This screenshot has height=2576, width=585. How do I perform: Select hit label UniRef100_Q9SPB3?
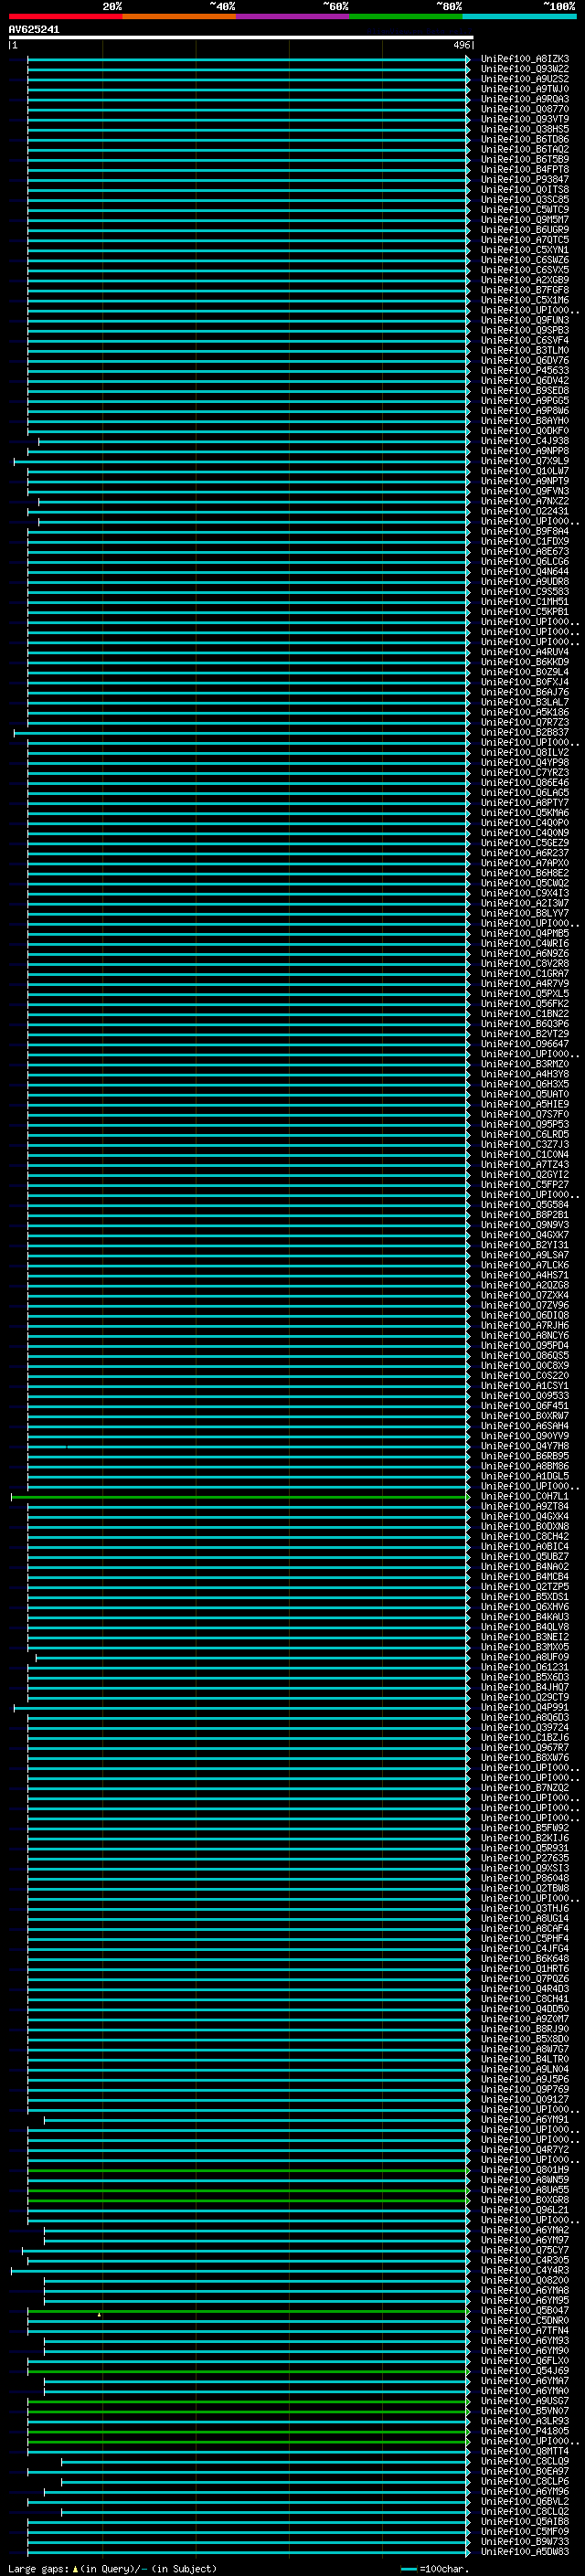click(525, 330)
